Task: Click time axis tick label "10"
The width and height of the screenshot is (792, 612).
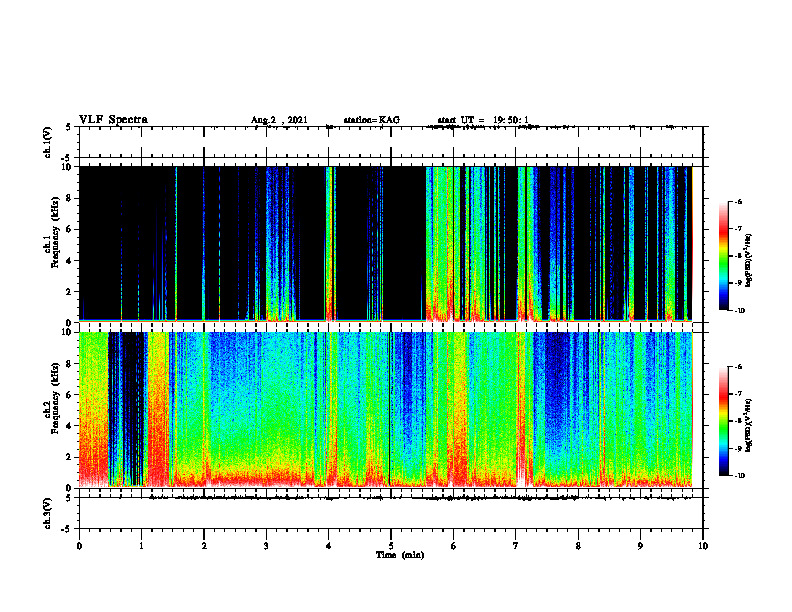Action: pos(703,546)
